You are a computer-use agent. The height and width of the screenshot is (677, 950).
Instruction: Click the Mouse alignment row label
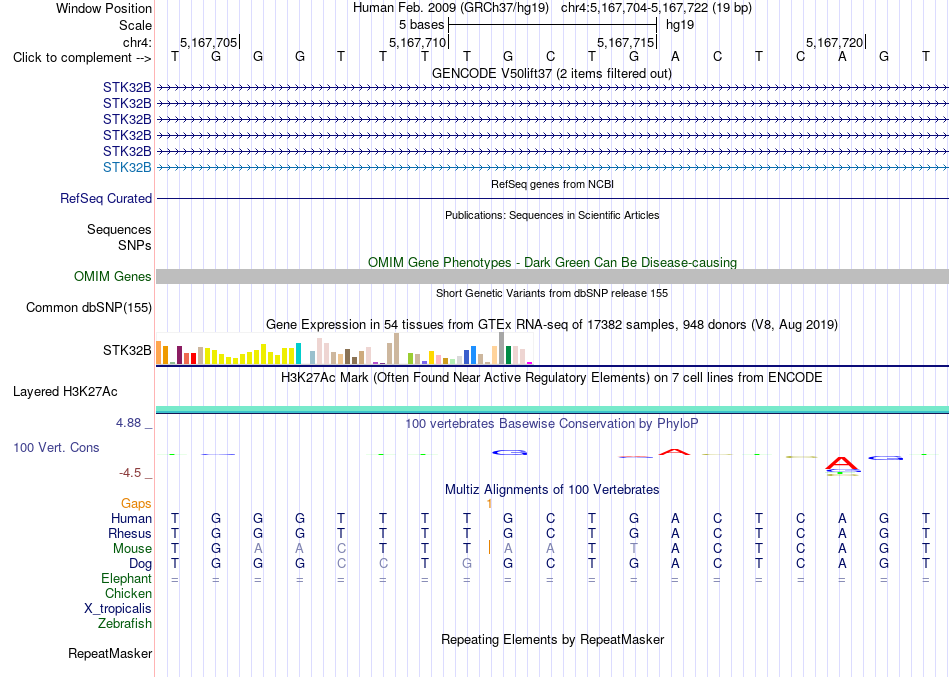click(x=132, y=549)
